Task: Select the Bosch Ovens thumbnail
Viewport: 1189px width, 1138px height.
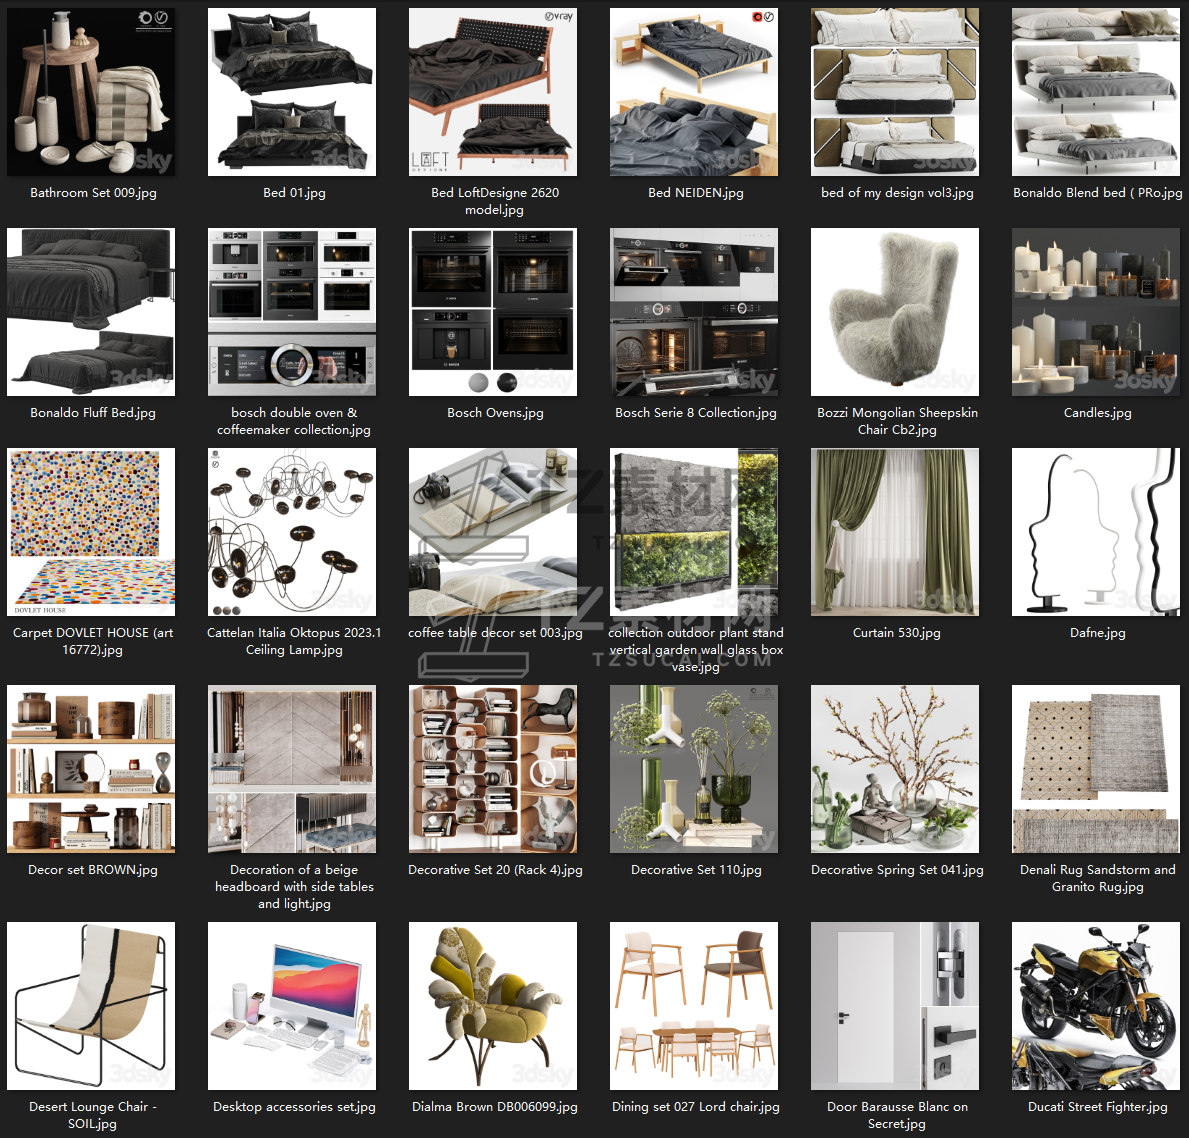Action: (x=493, y=312)
